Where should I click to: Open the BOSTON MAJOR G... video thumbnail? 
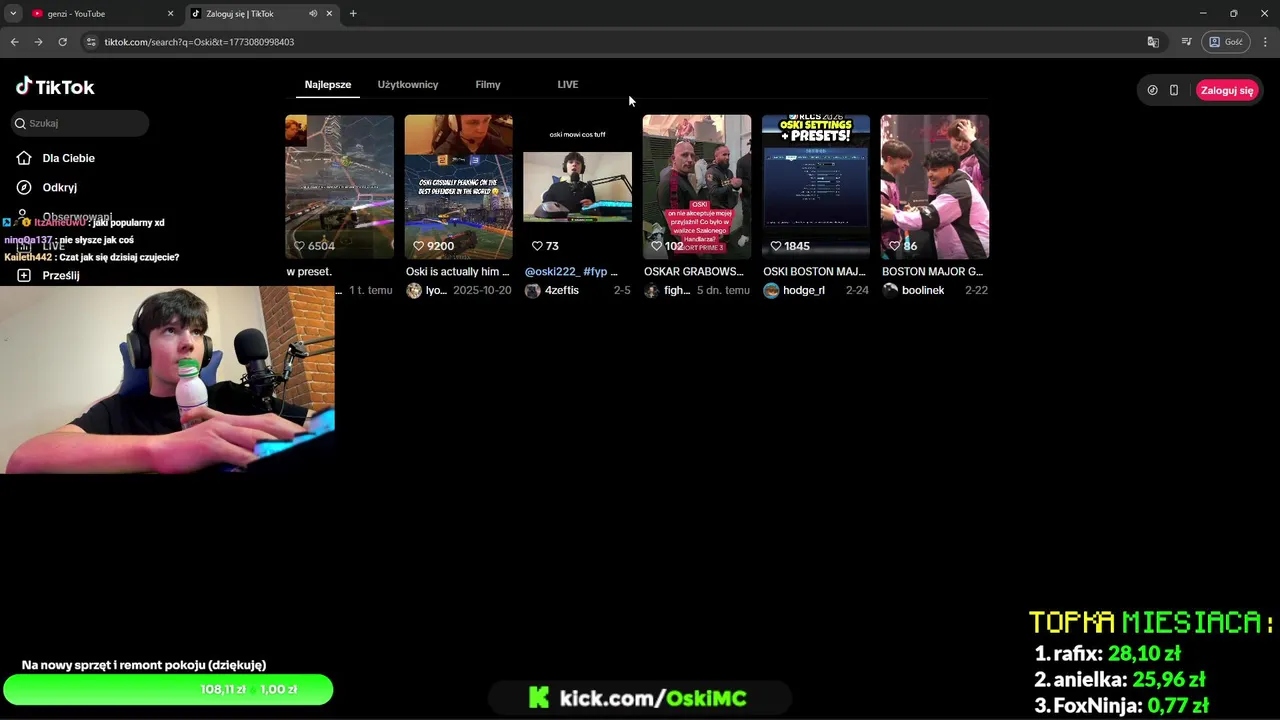(x=935, y=187)
